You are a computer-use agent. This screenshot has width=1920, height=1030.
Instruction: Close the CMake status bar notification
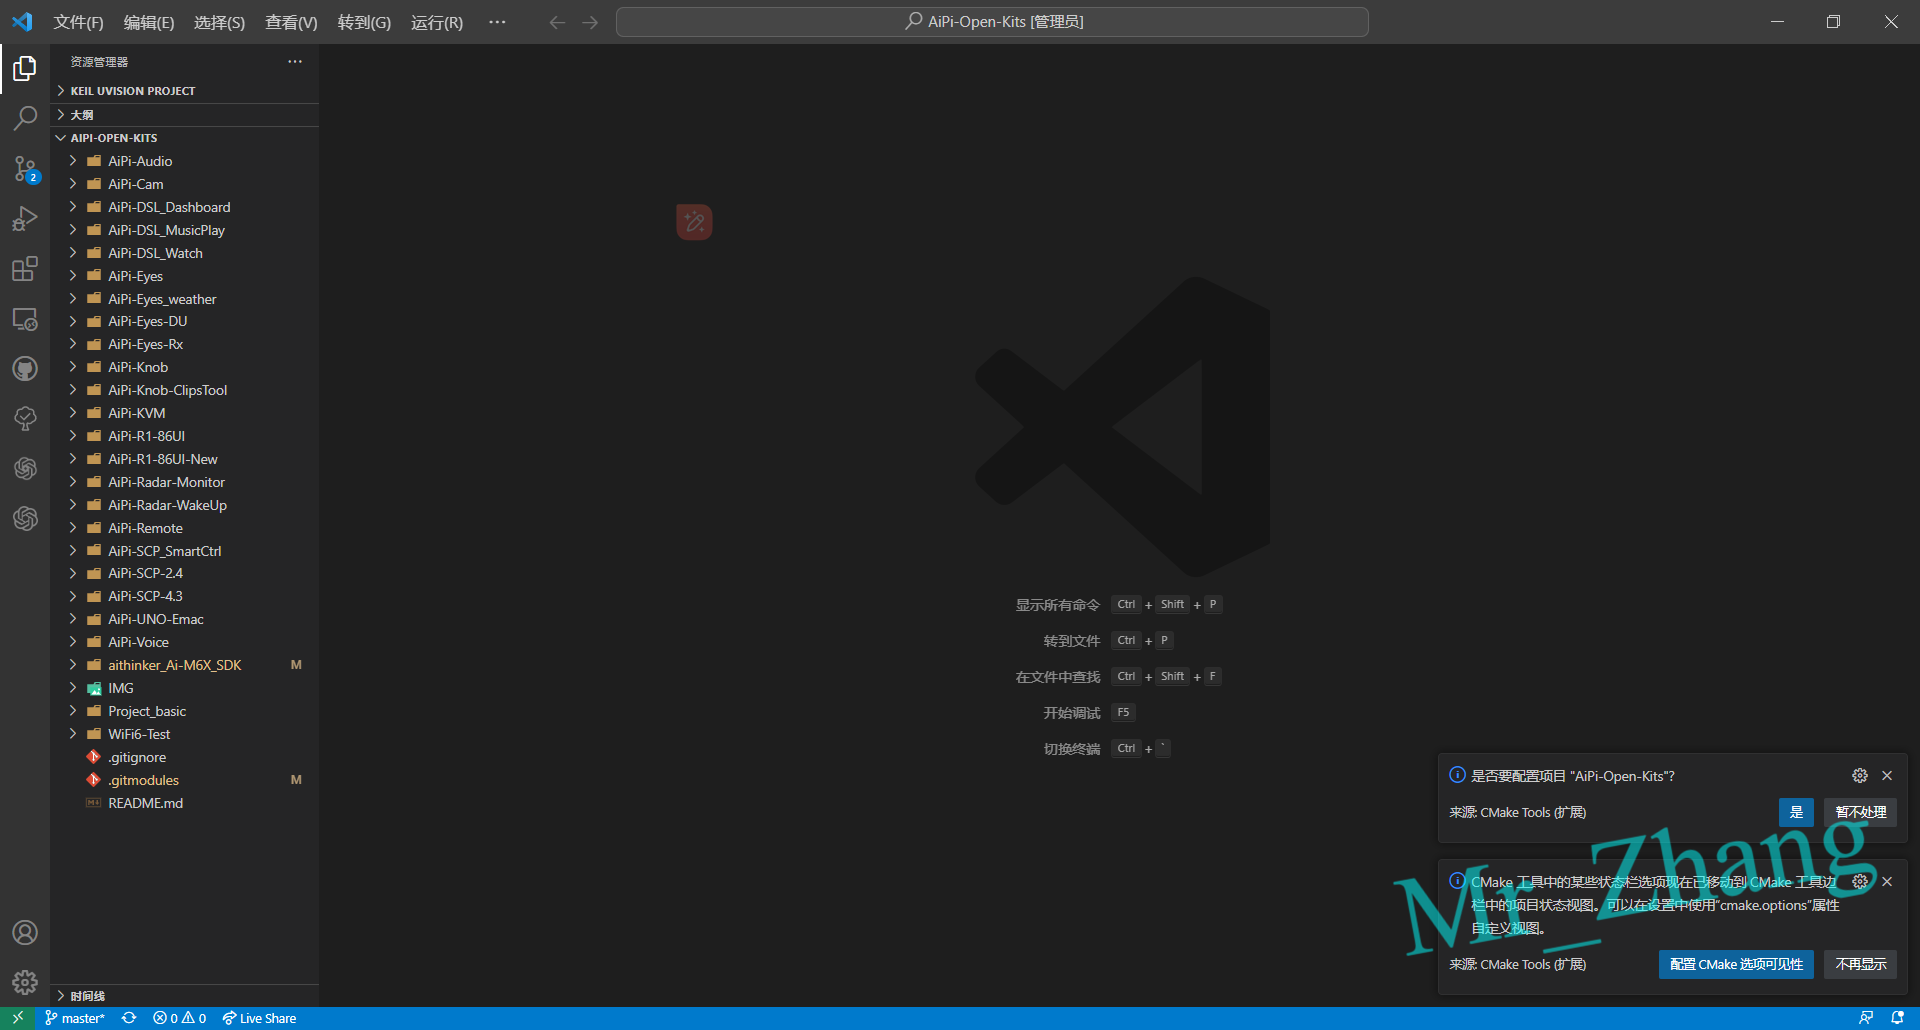coord(1887,882)
